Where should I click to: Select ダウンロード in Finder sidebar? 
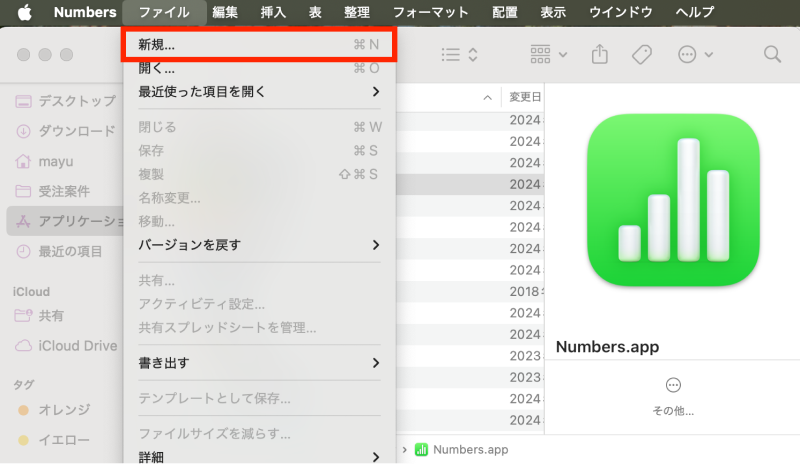(66, 131)
